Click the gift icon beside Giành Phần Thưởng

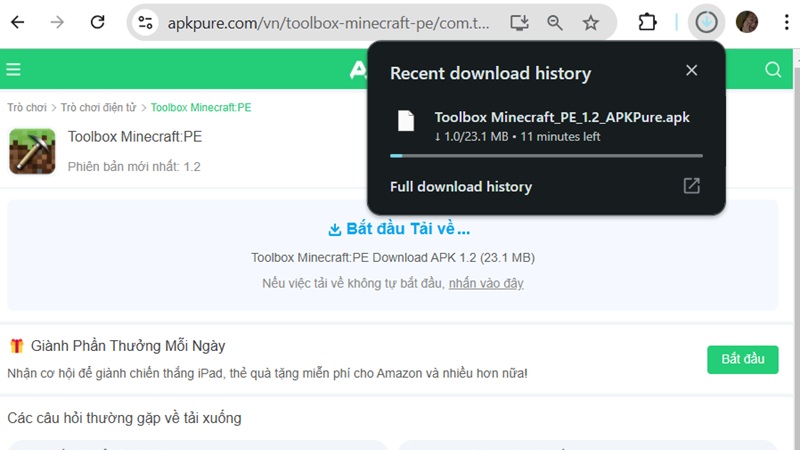[x=16, y=346]
